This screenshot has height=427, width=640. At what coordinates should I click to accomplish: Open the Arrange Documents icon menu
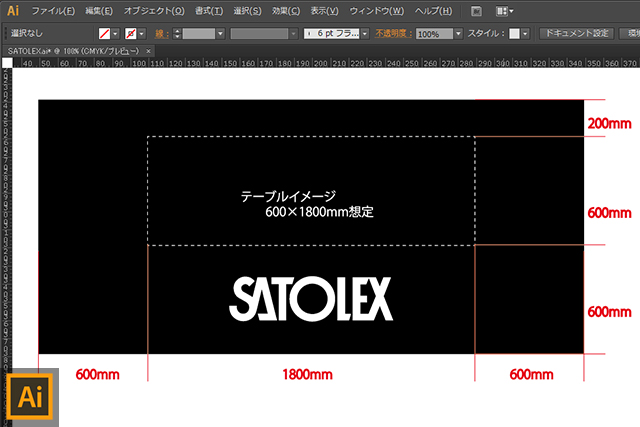(x=504, y=11)
